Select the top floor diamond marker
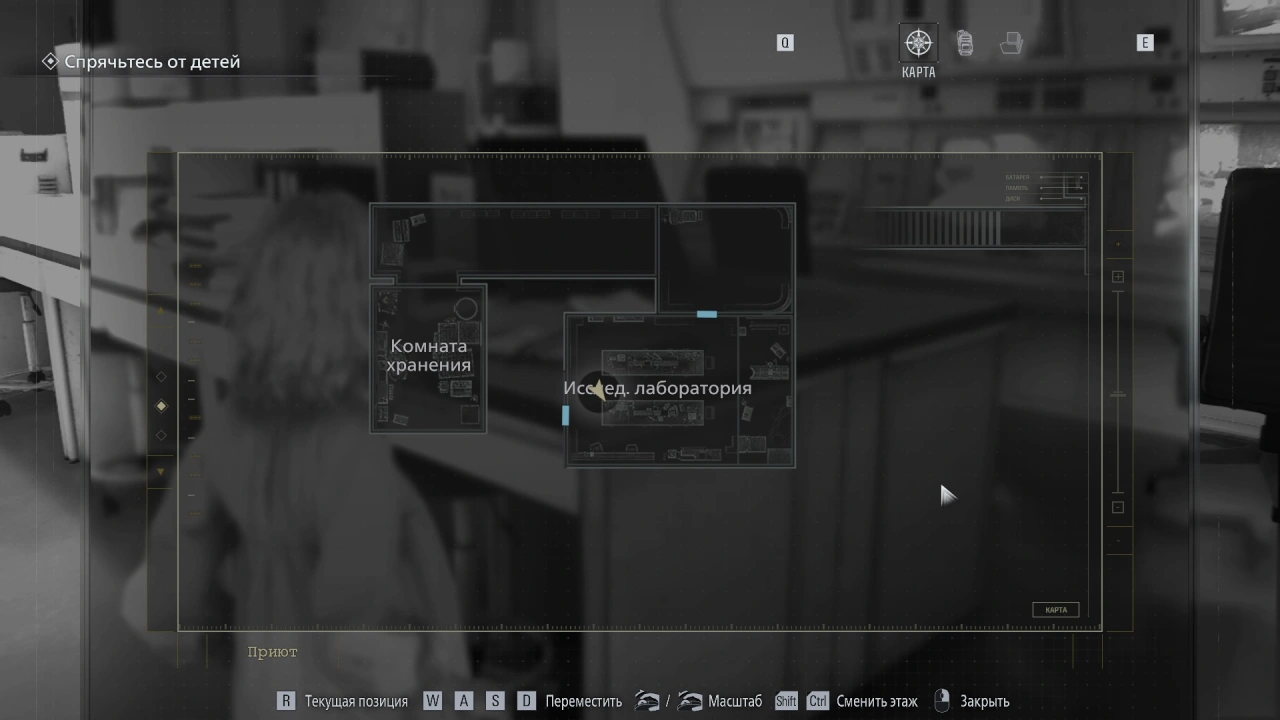 click(161, 377)
